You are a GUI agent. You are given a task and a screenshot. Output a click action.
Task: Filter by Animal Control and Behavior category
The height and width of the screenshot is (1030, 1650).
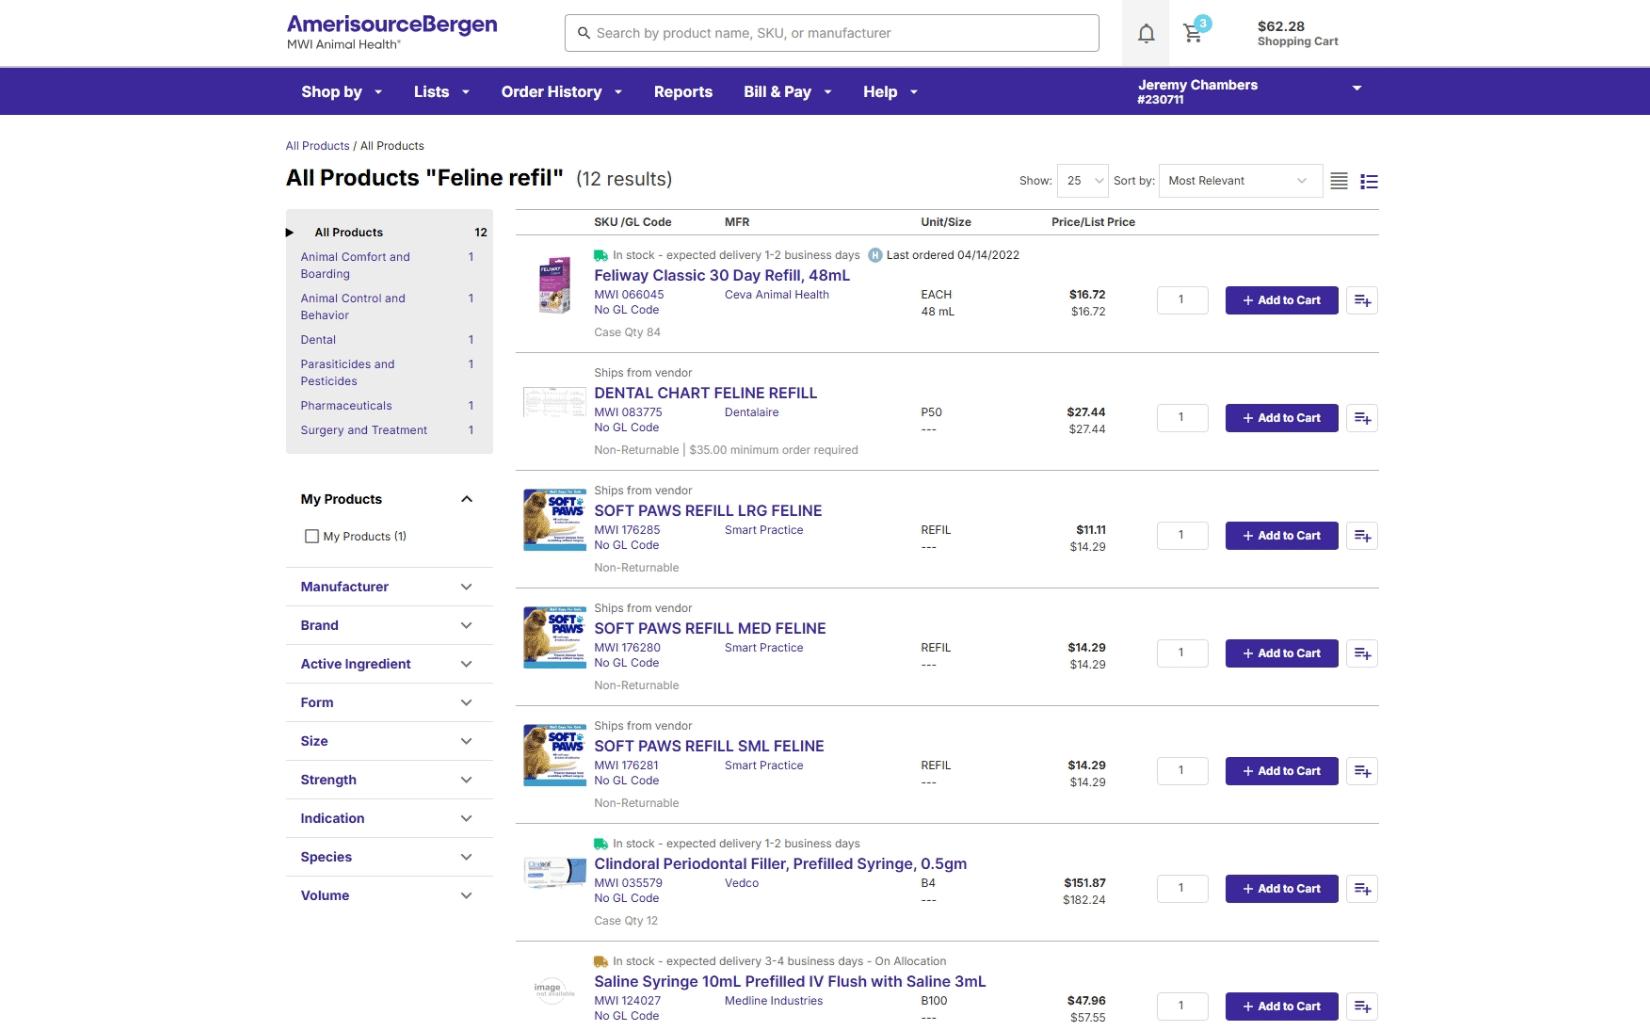point(353,307)
